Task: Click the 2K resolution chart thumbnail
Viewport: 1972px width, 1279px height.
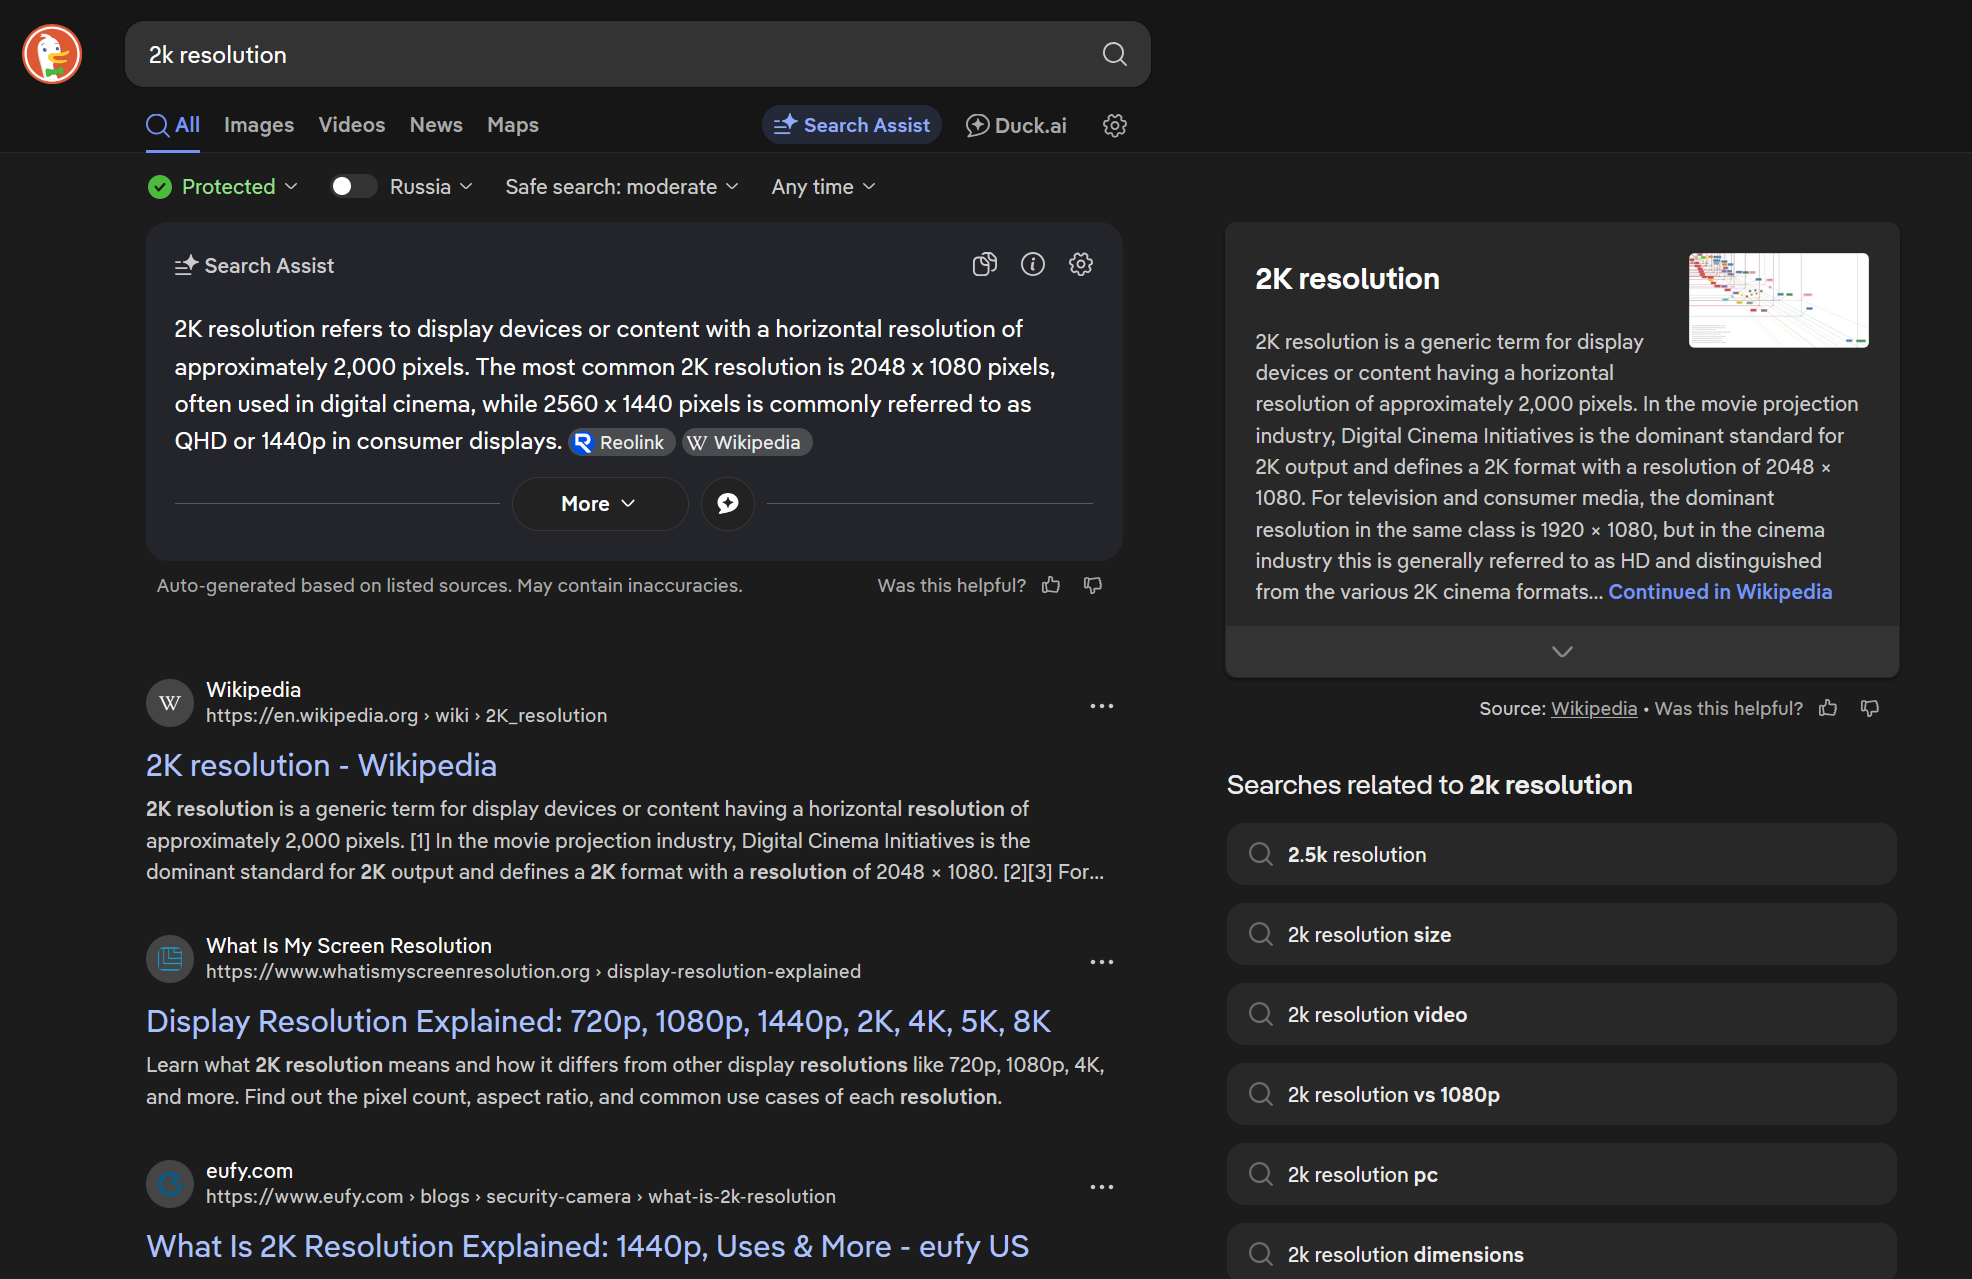Action: (x=1777, y=299)
